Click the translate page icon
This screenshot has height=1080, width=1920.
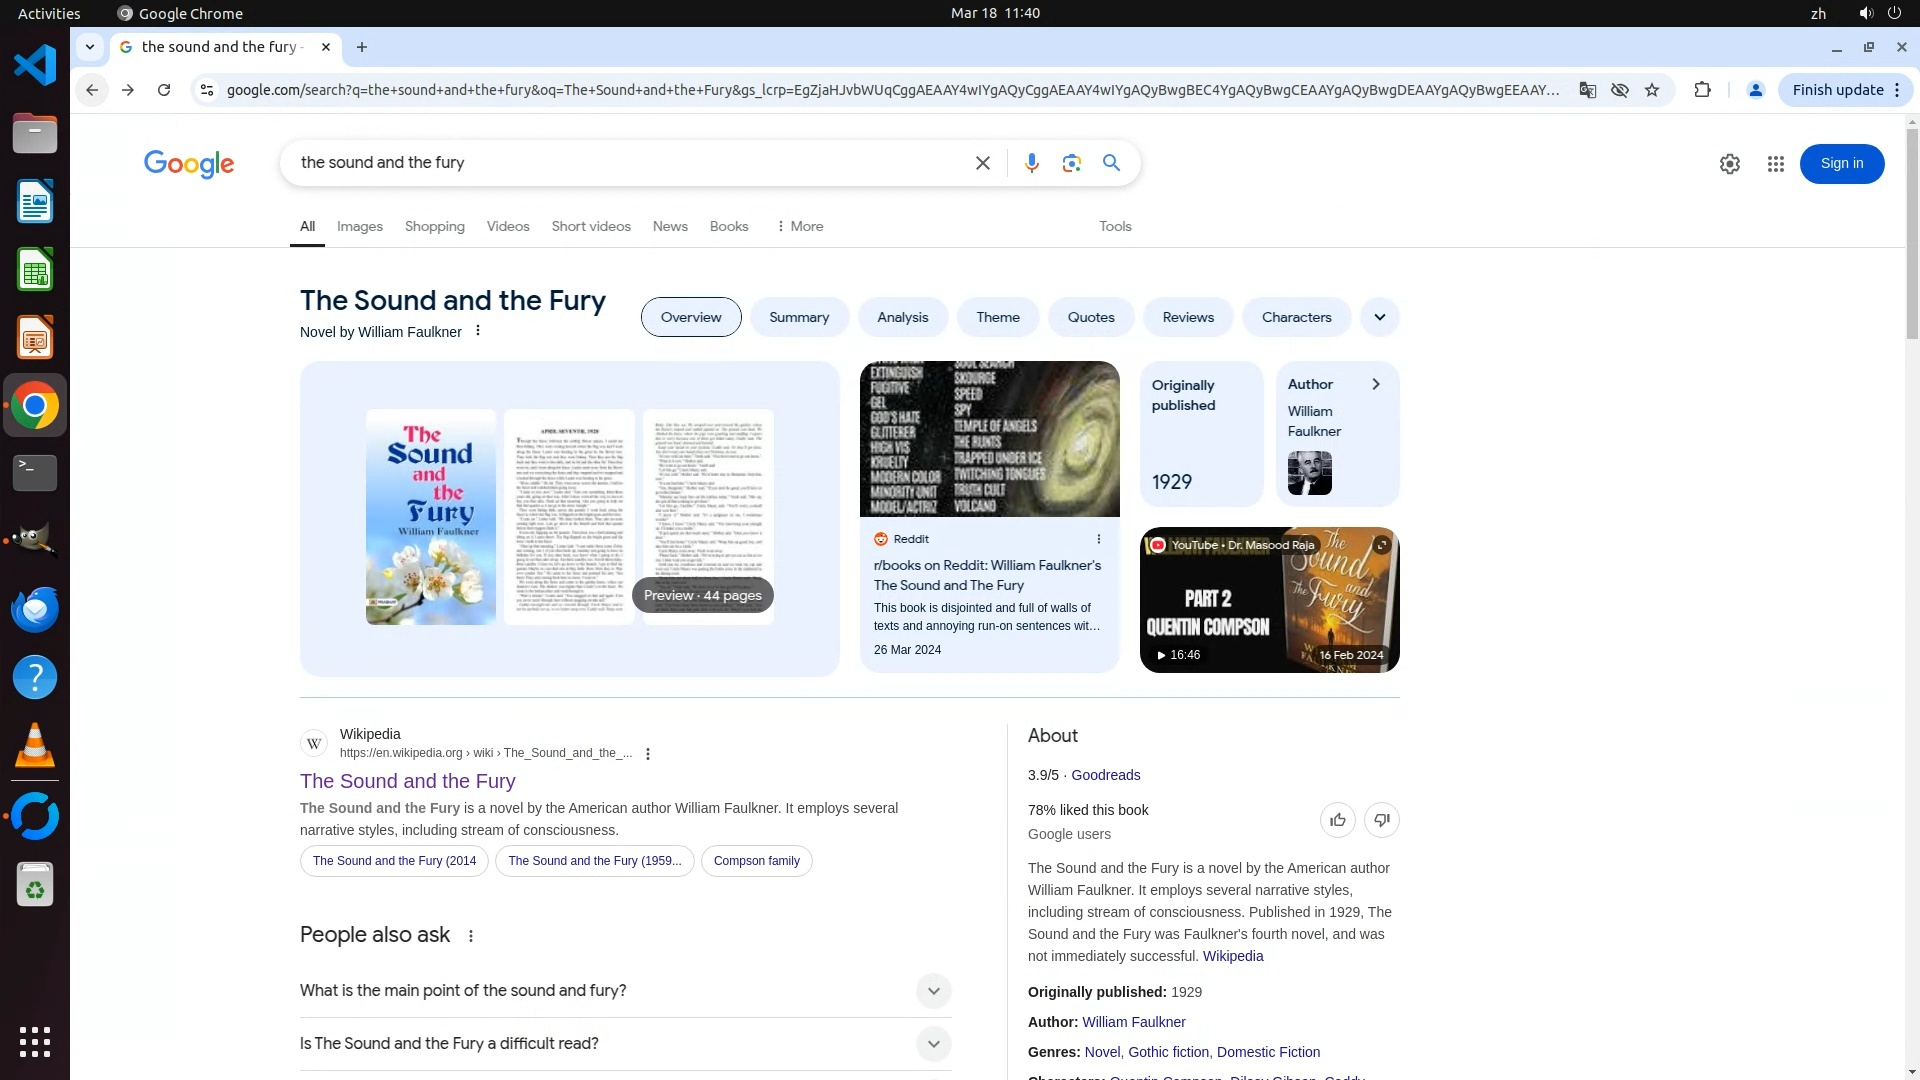tap(1587, 90)
